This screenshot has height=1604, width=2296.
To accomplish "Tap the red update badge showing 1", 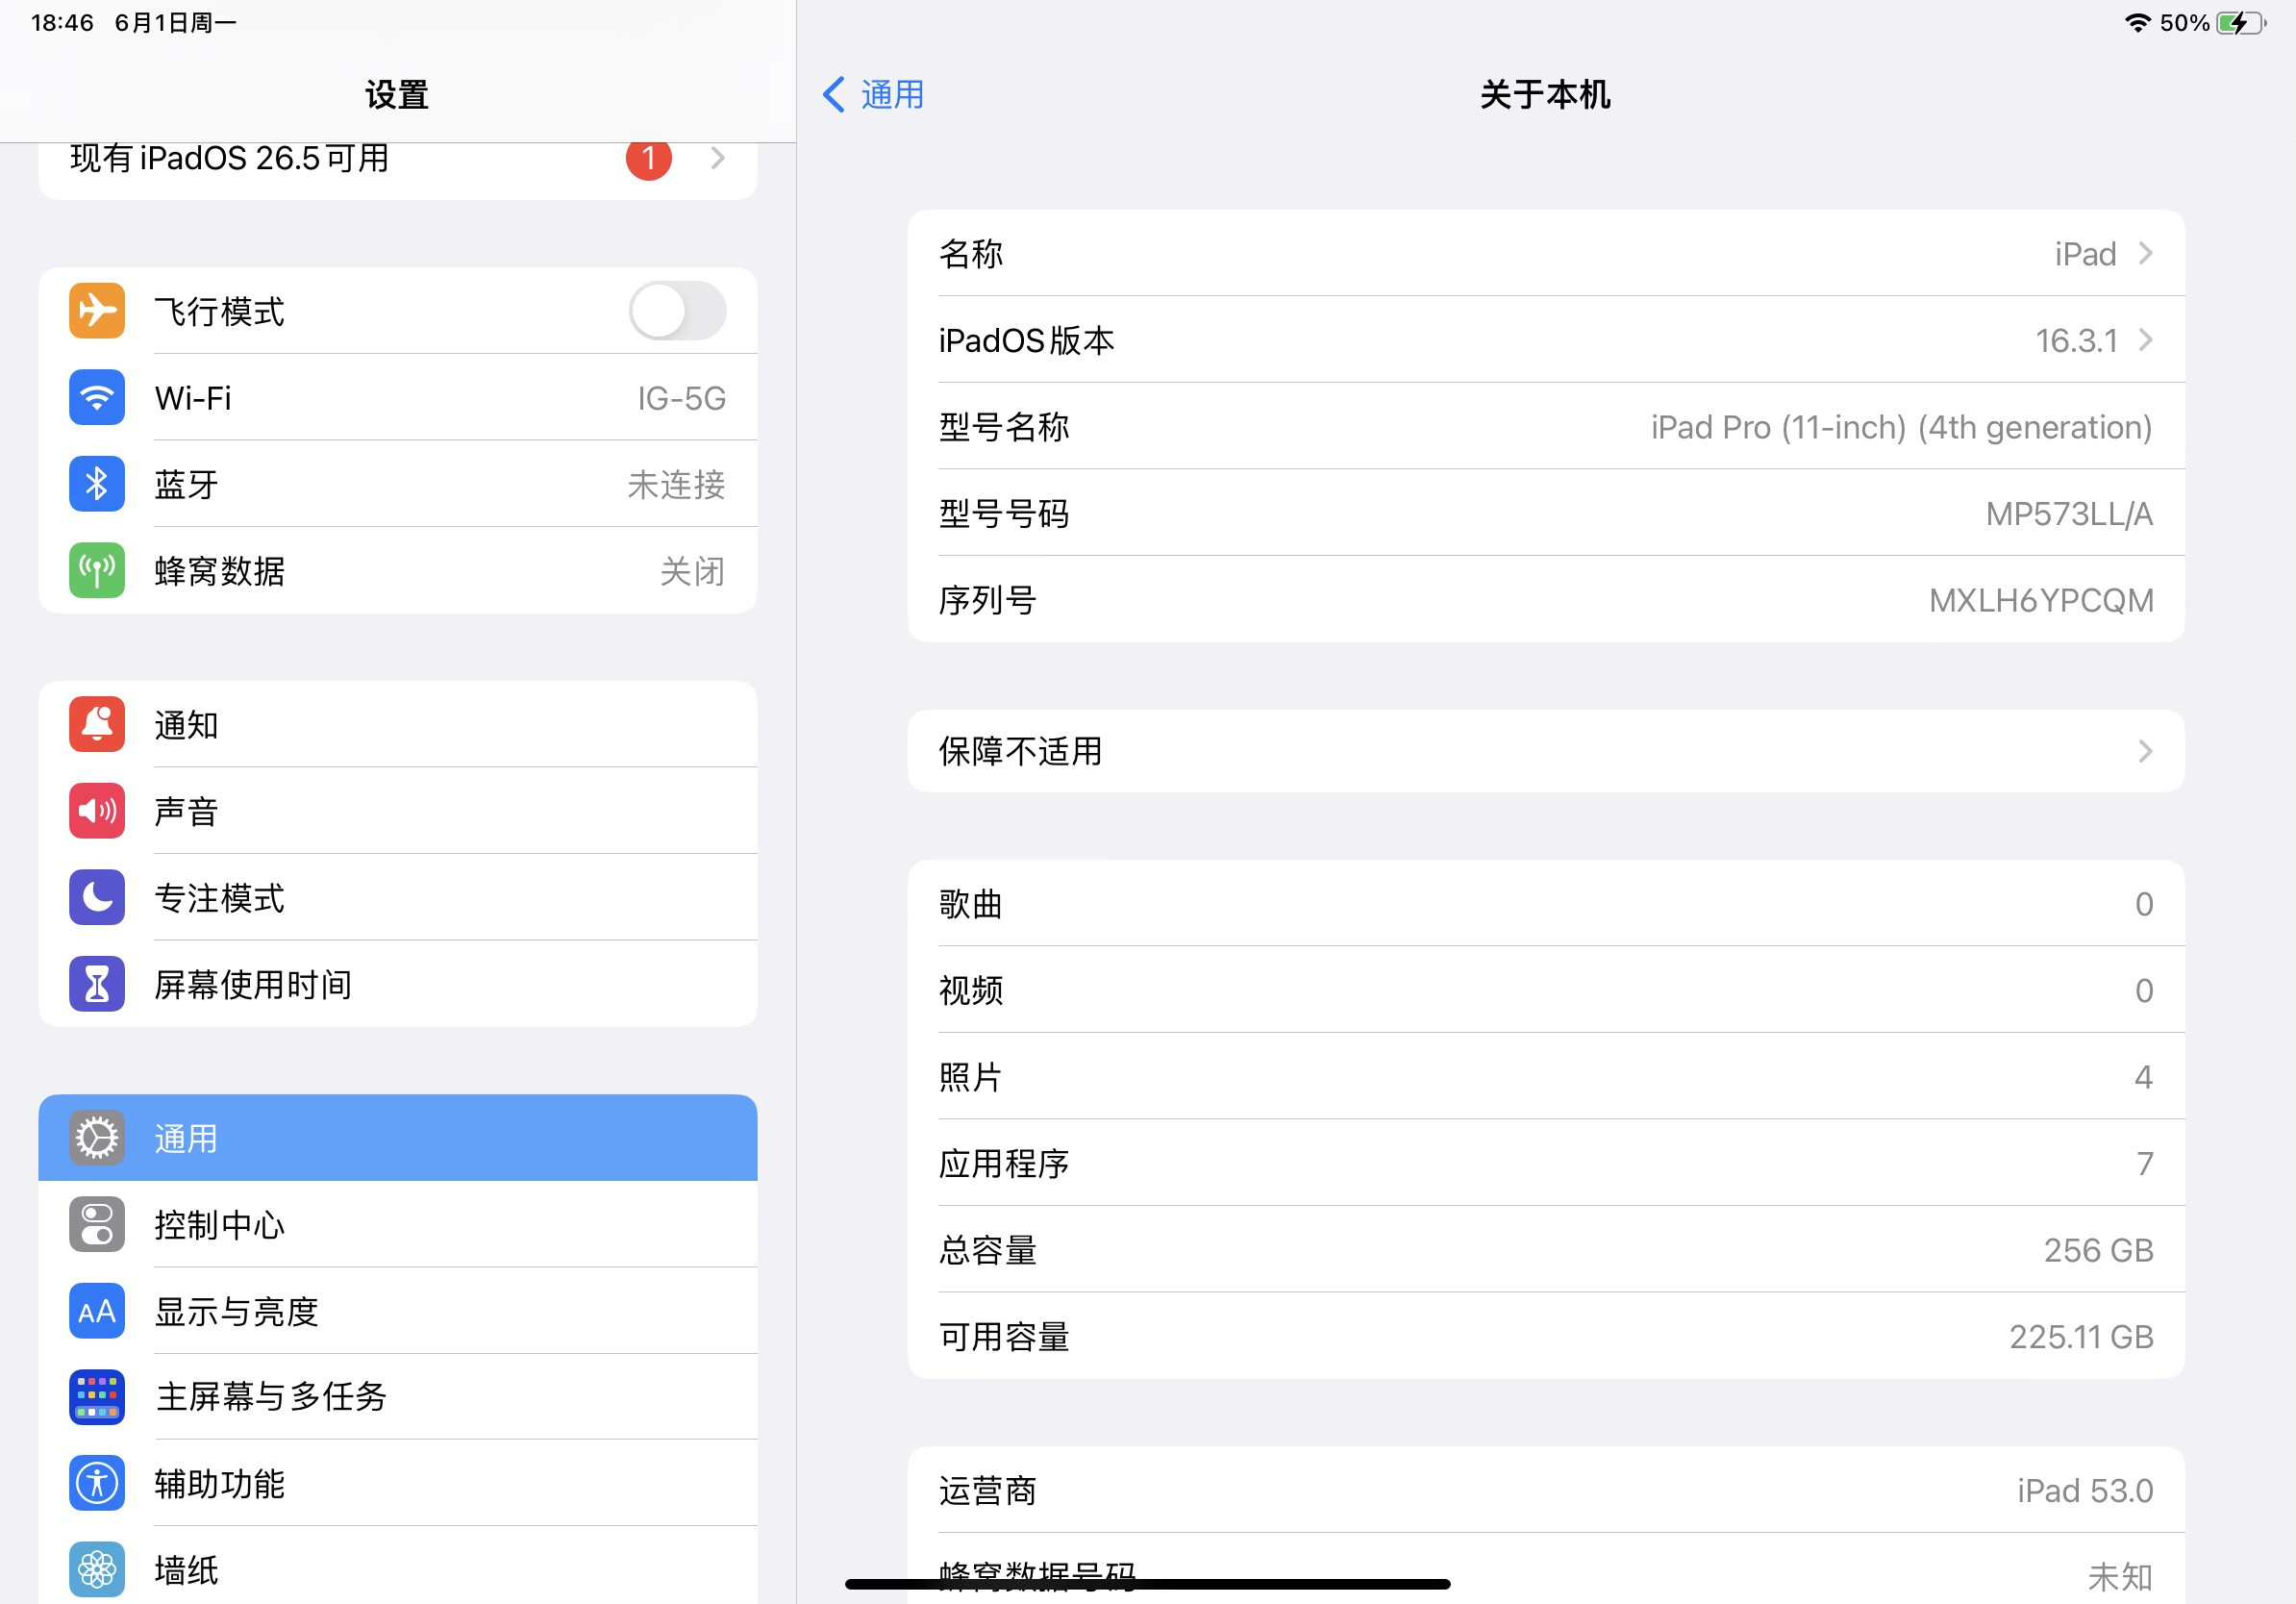I will coord(649,158).
